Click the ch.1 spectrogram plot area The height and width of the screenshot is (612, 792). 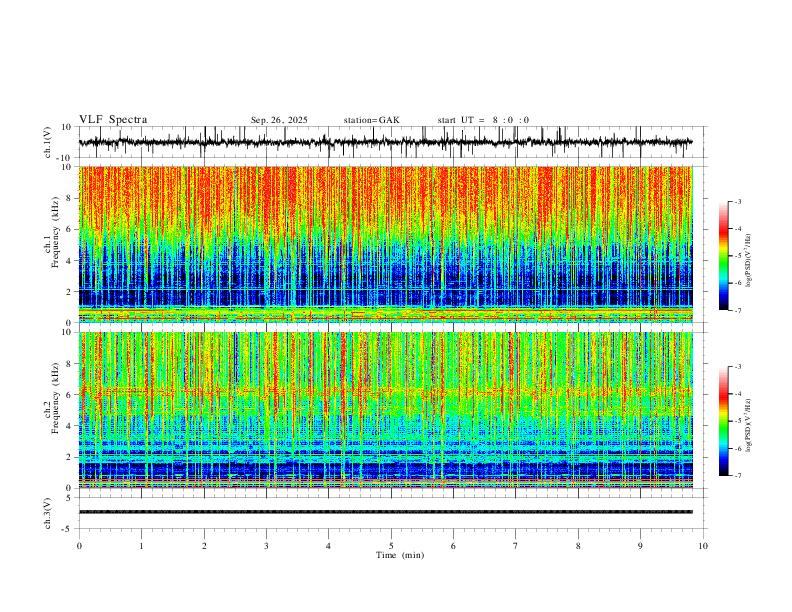[385, 244]
